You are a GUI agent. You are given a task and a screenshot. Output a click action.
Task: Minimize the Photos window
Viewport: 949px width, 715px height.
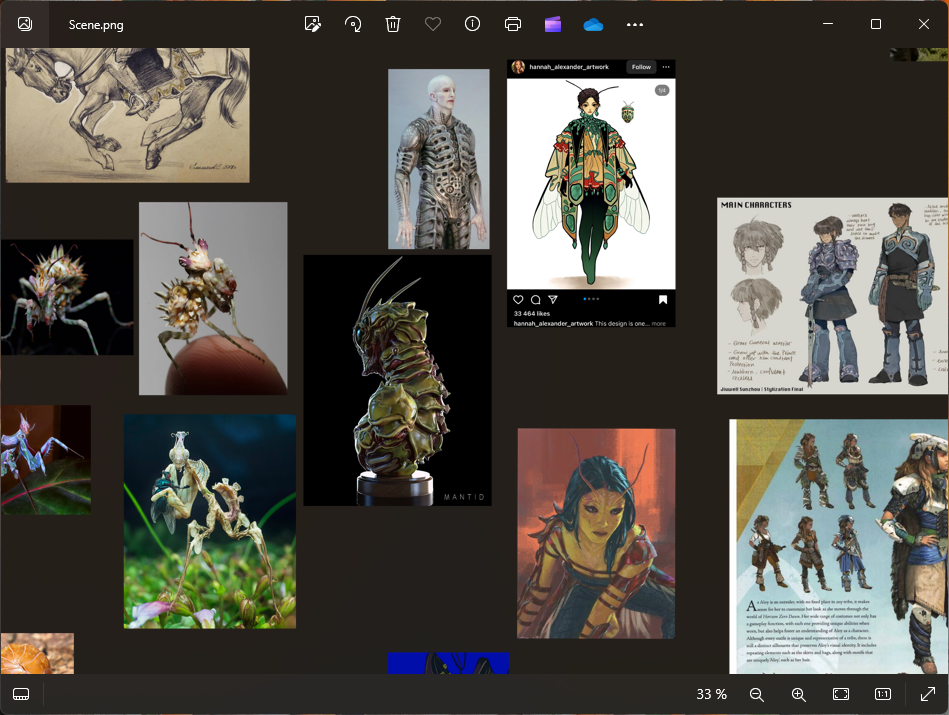[x=828, y=24]
